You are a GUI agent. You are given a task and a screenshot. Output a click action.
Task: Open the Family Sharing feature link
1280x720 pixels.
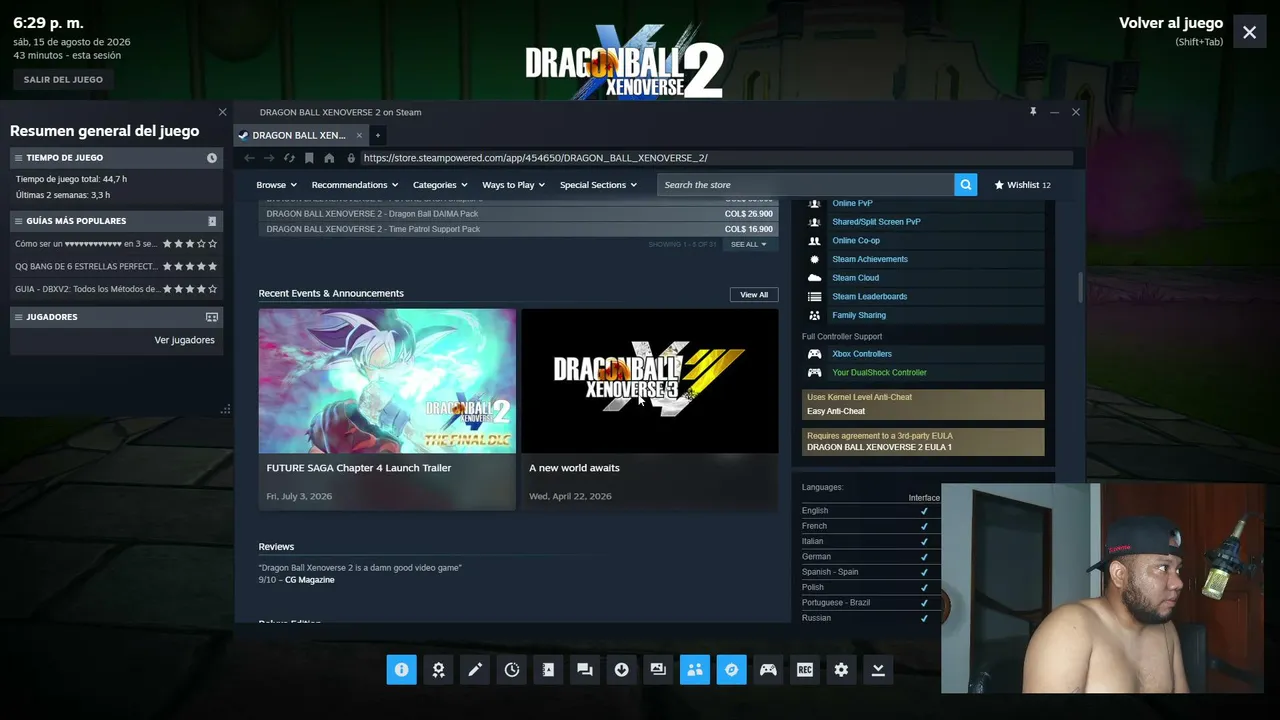point(859,315)
